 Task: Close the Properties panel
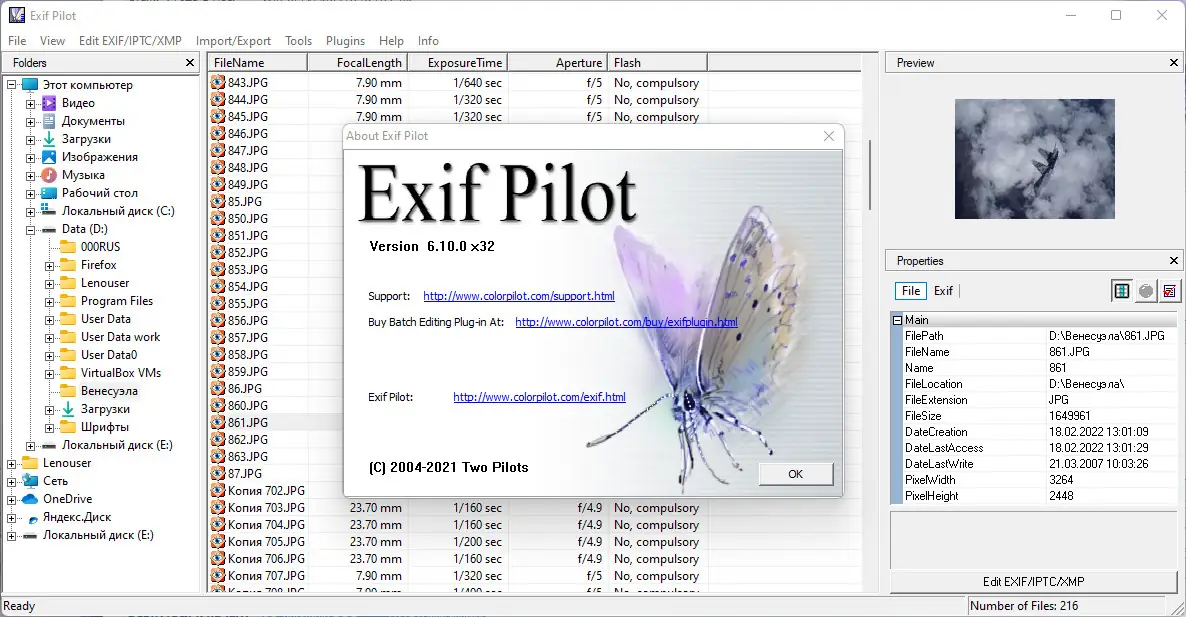pyautogui.click(x=1174, y=261)
